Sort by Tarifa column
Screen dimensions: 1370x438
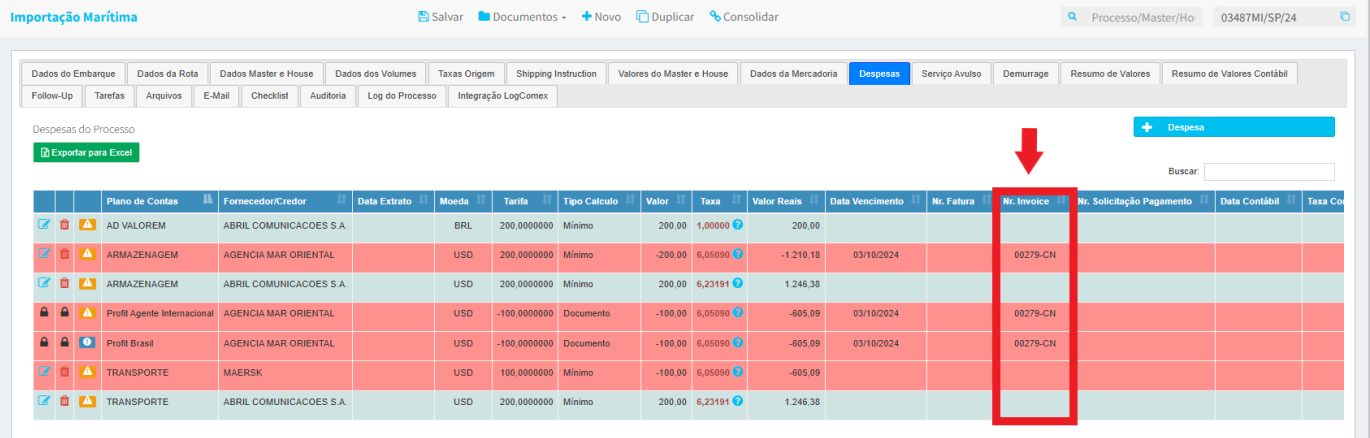[525, 201]
